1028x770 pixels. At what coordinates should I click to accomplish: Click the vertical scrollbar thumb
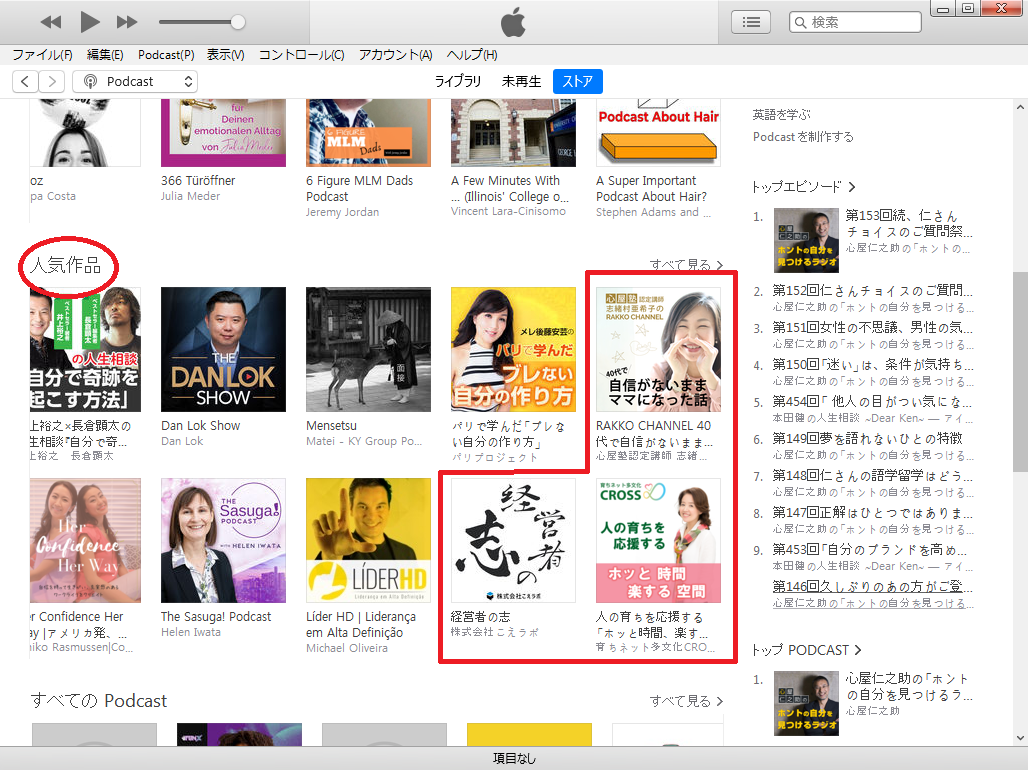(x=1020, y=371)
